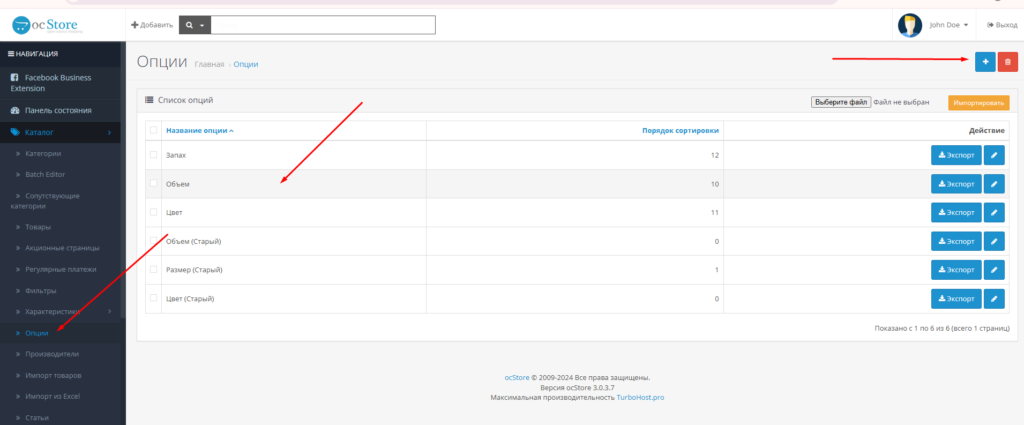
Task: Collapse the Каталог menu section
Action: [x=60, y=132]
